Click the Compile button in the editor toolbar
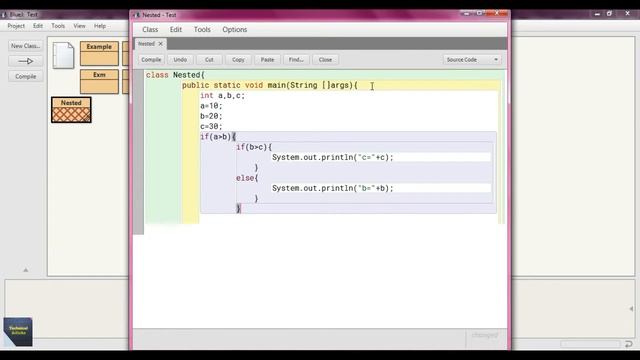 151,60
